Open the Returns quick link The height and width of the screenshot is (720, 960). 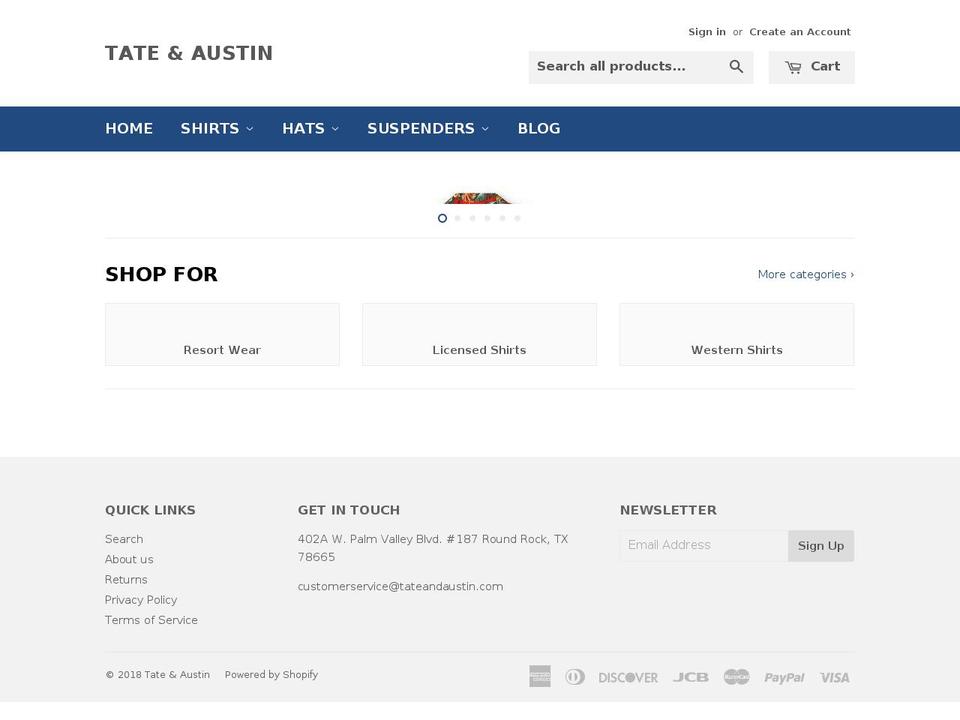coord(126,579)
